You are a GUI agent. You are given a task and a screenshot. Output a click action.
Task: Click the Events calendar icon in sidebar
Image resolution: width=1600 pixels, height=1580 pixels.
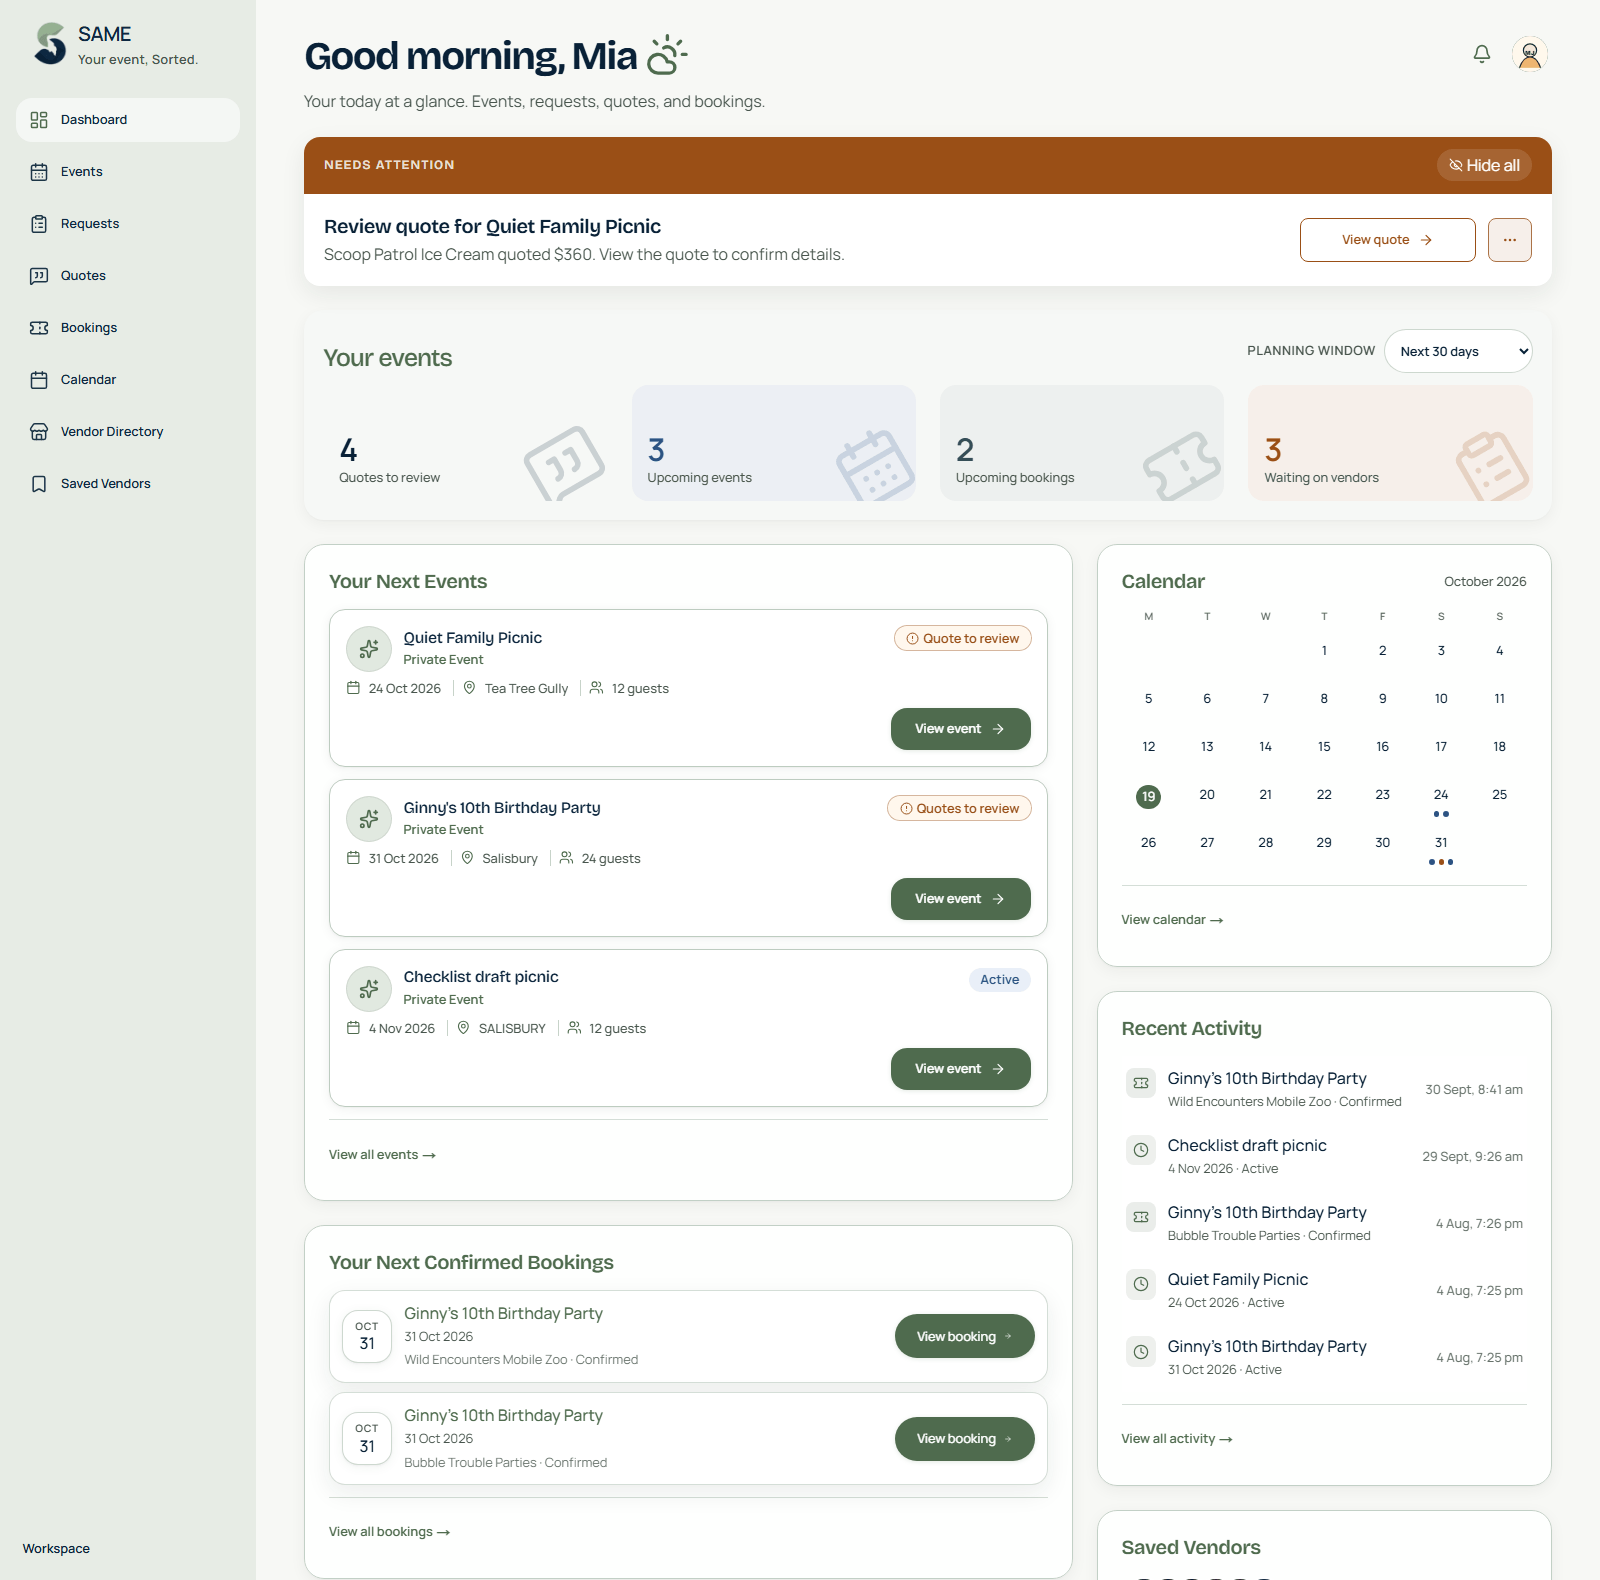tap(39, 172)
